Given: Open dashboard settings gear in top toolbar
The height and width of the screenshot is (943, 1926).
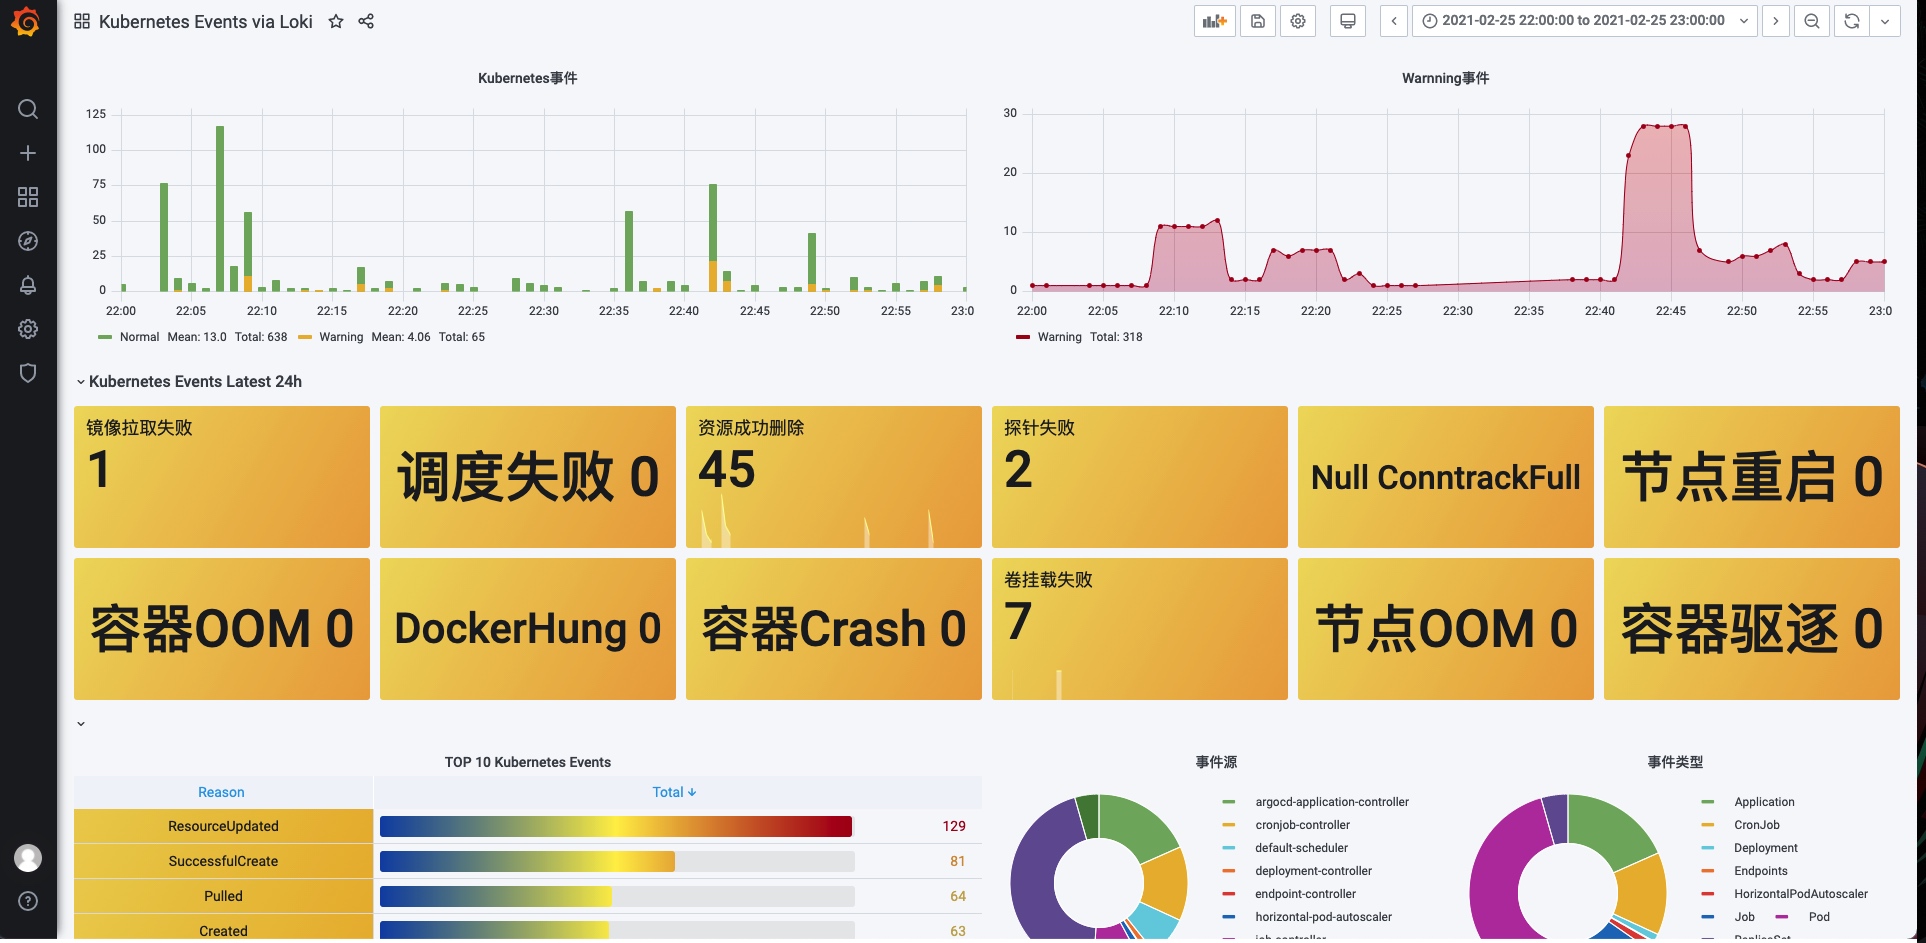Looking at the screenshot, I should (x=1298, y=21).
